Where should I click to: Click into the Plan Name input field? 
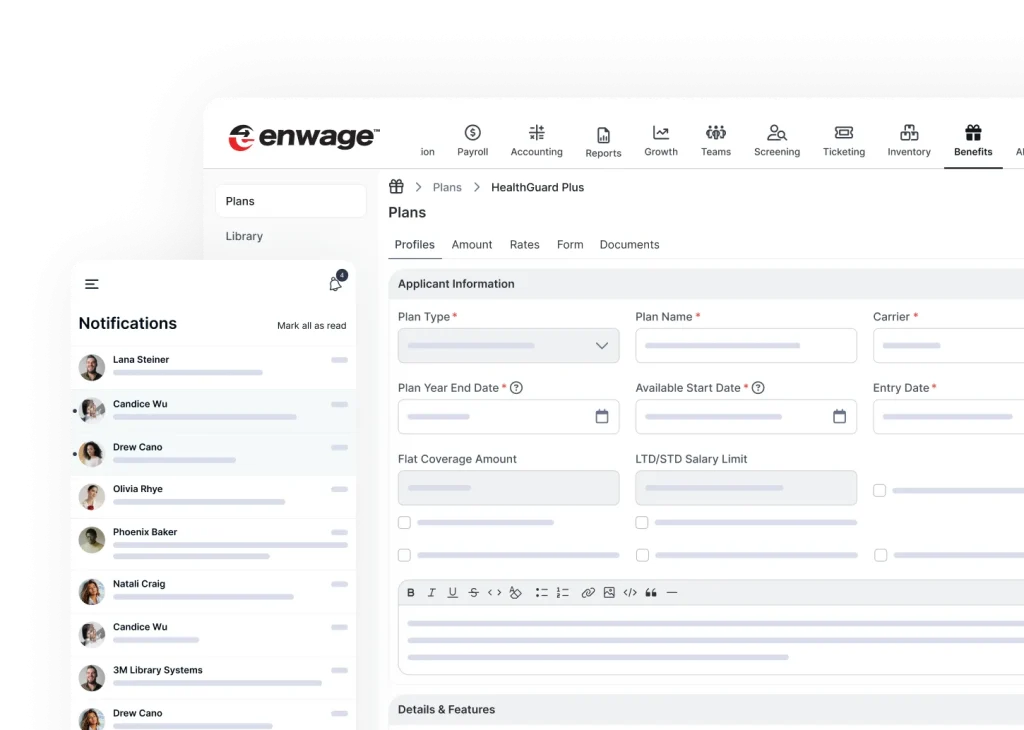click(745, 346)
